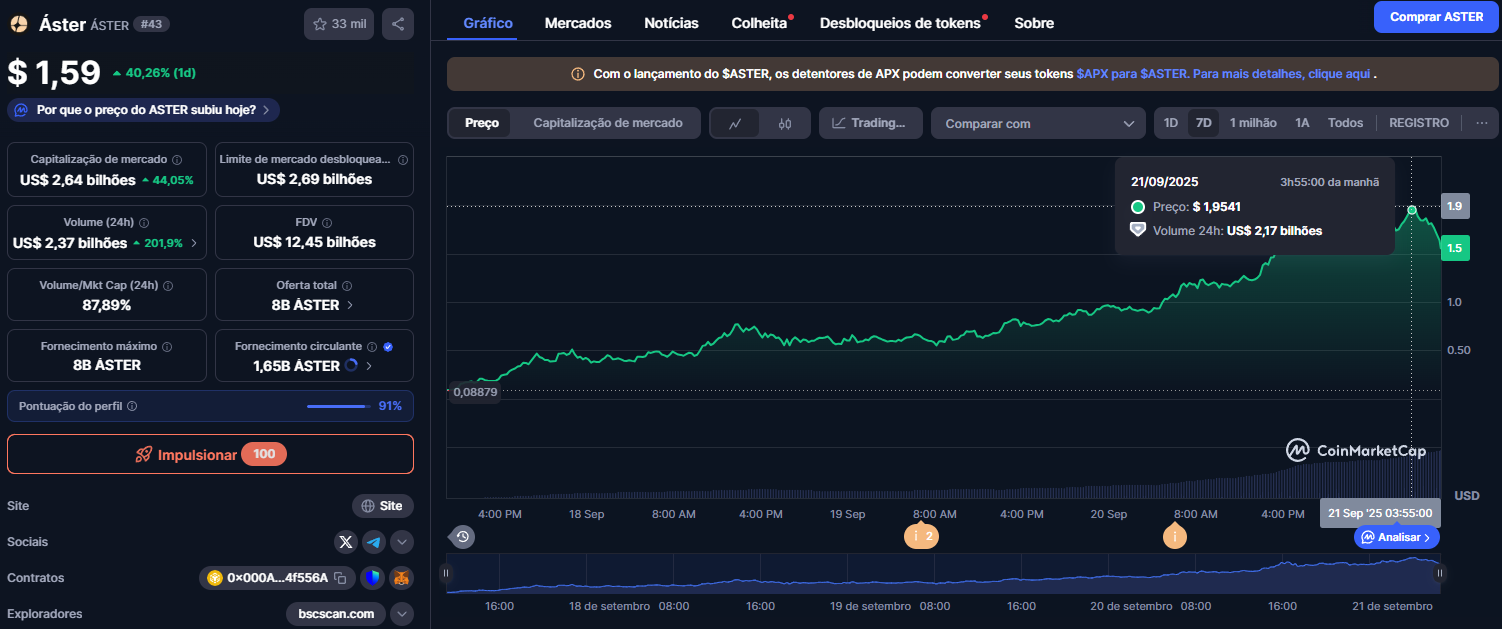This screenshot has width=1502, height=629.
Task: Click the CoinMarketCap logo on chart
Action: pyautogui.click(x=1356, y=451)
